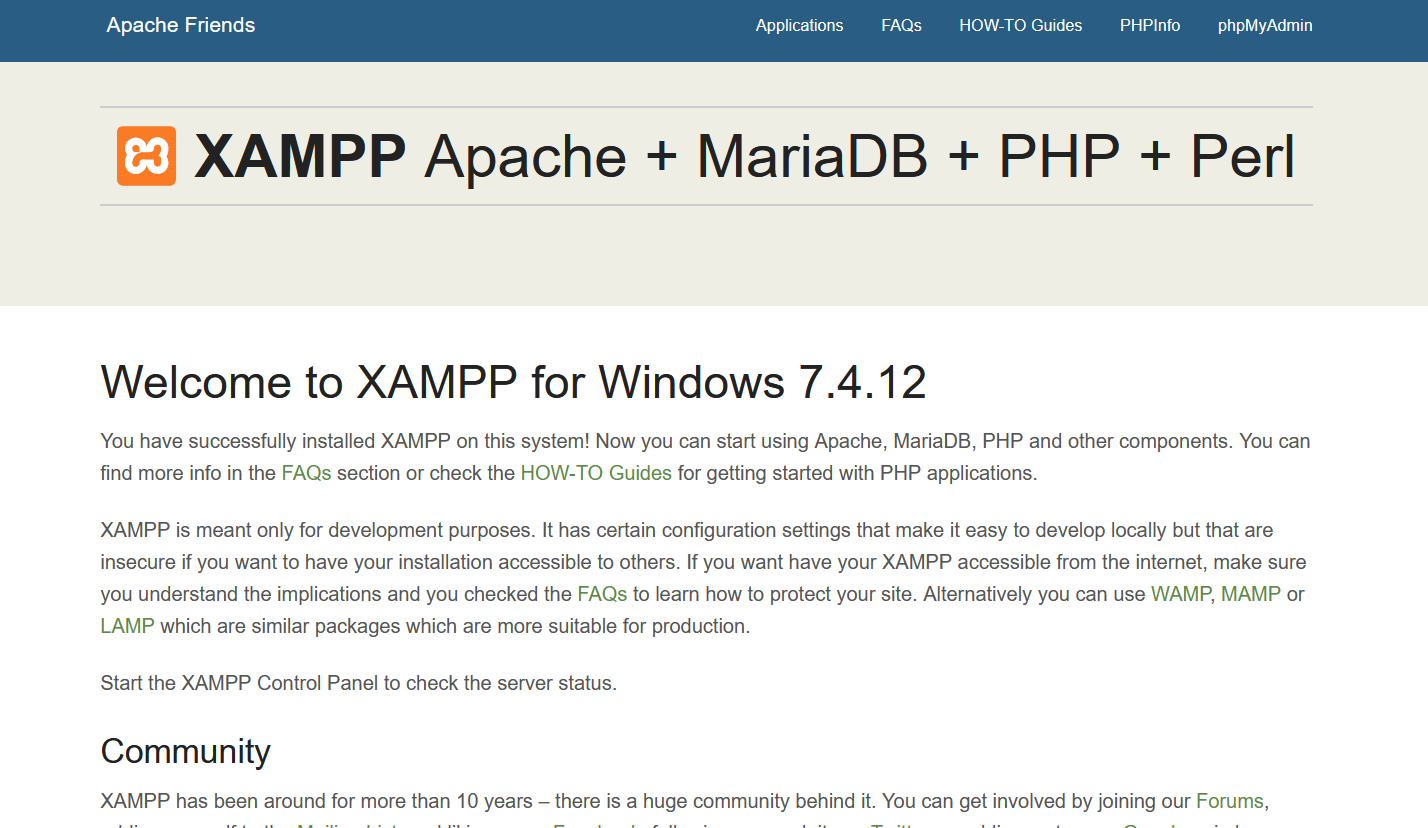Click the "Community" heading
This screenshot has width=1428, height=828.
click(x=186, y=751)
